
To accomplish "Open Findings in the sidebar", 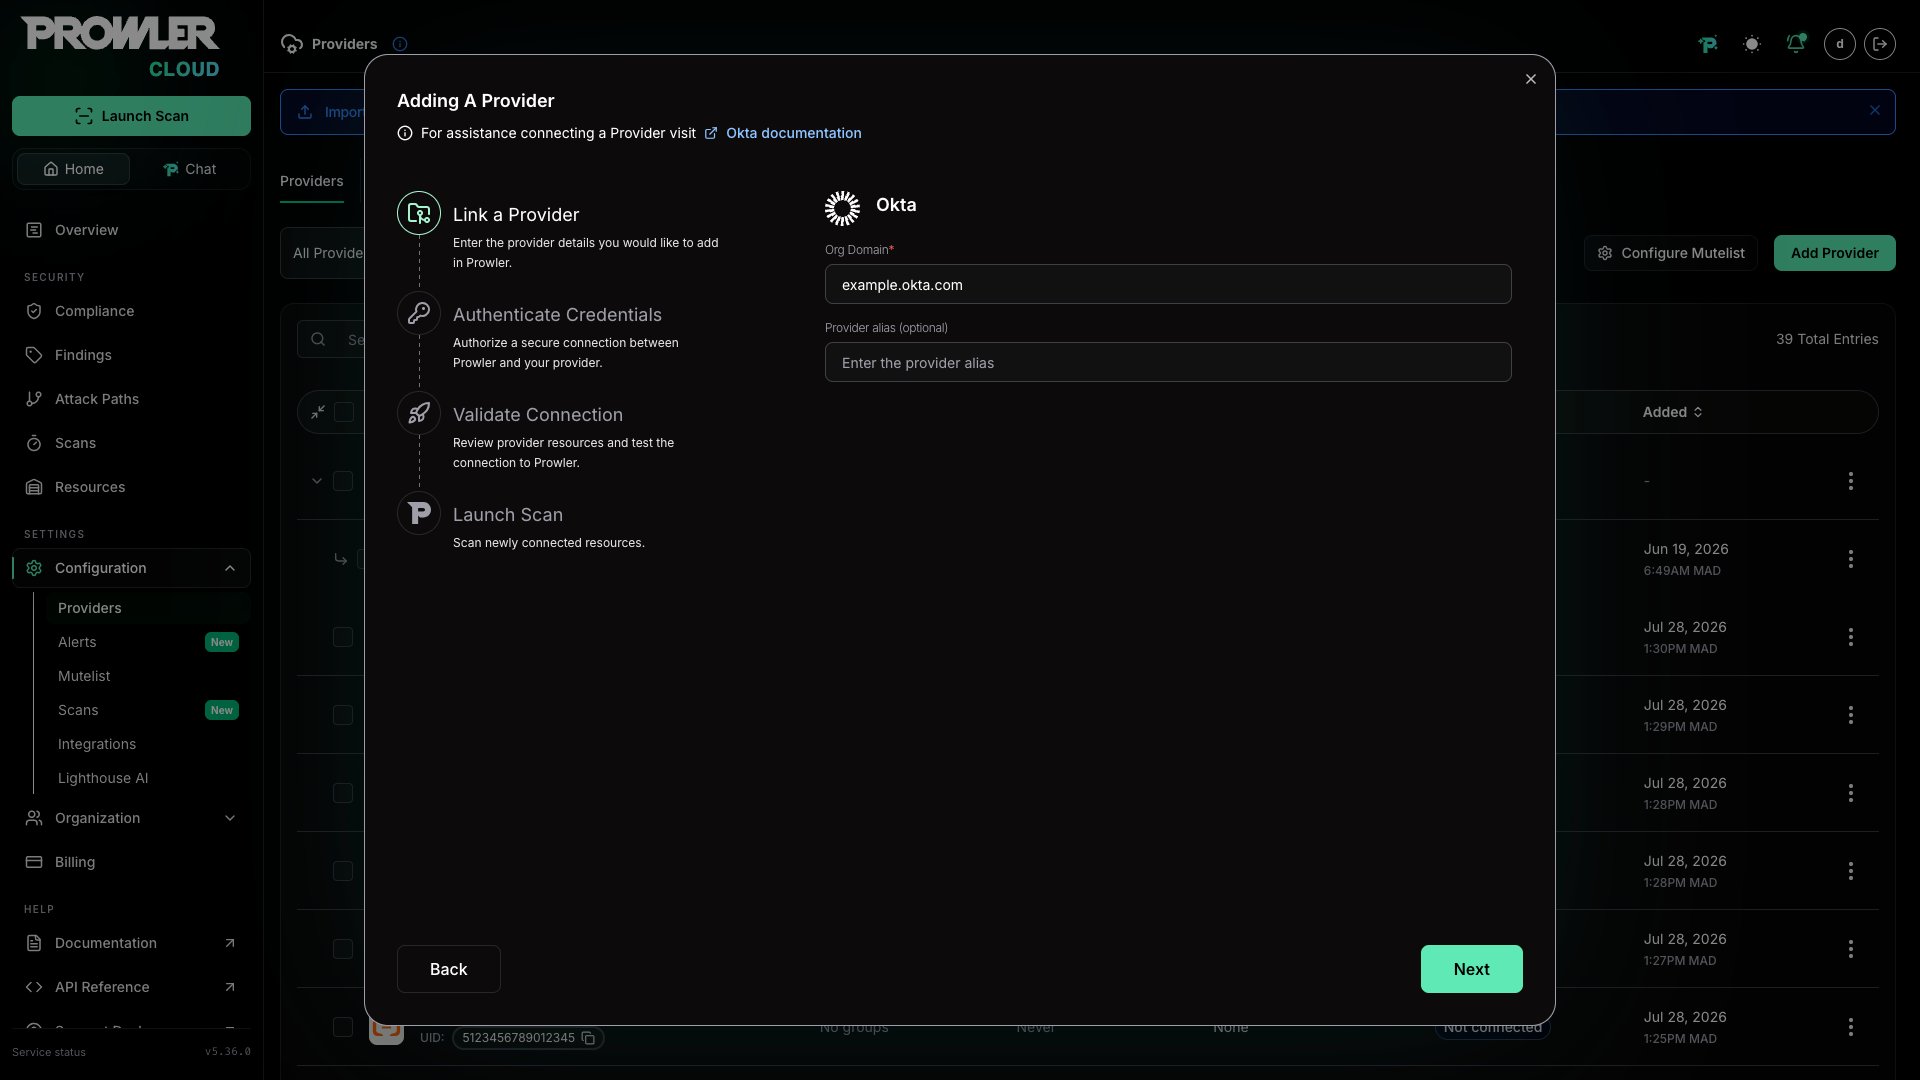I will [131, 355].
